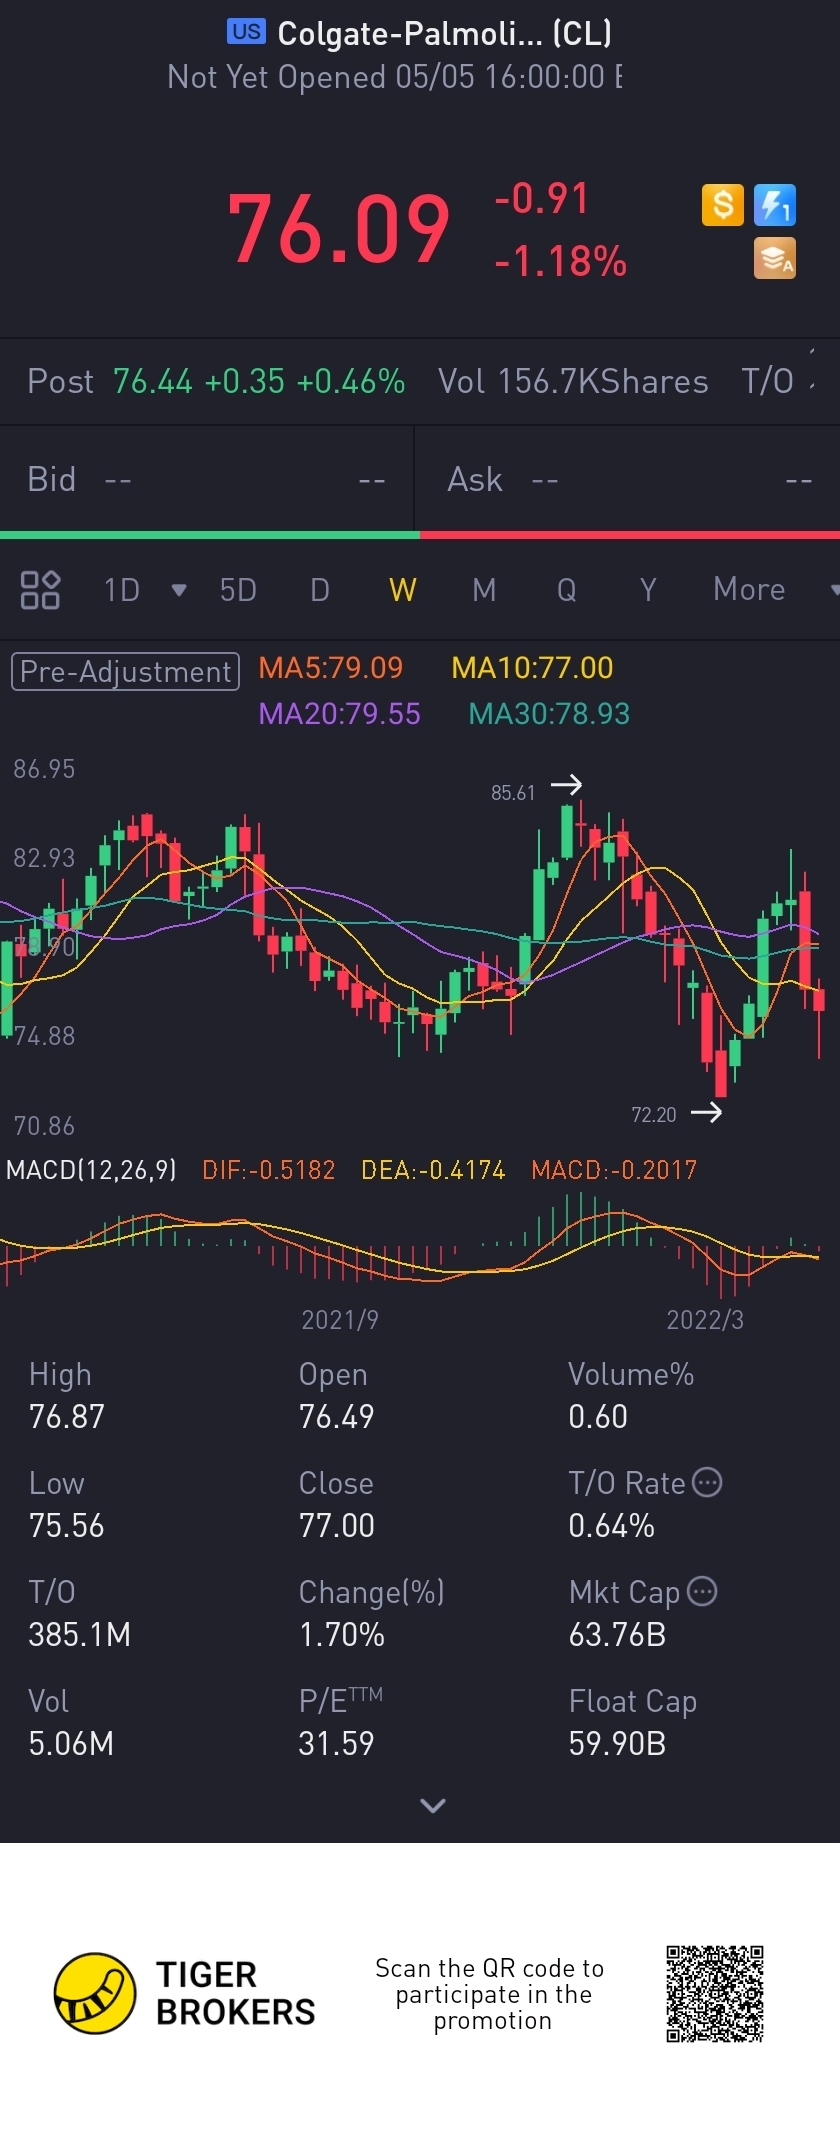Tap the 72.20 low marker on chart
The image size is (840, 2145).
click(x=654, y=1115)
